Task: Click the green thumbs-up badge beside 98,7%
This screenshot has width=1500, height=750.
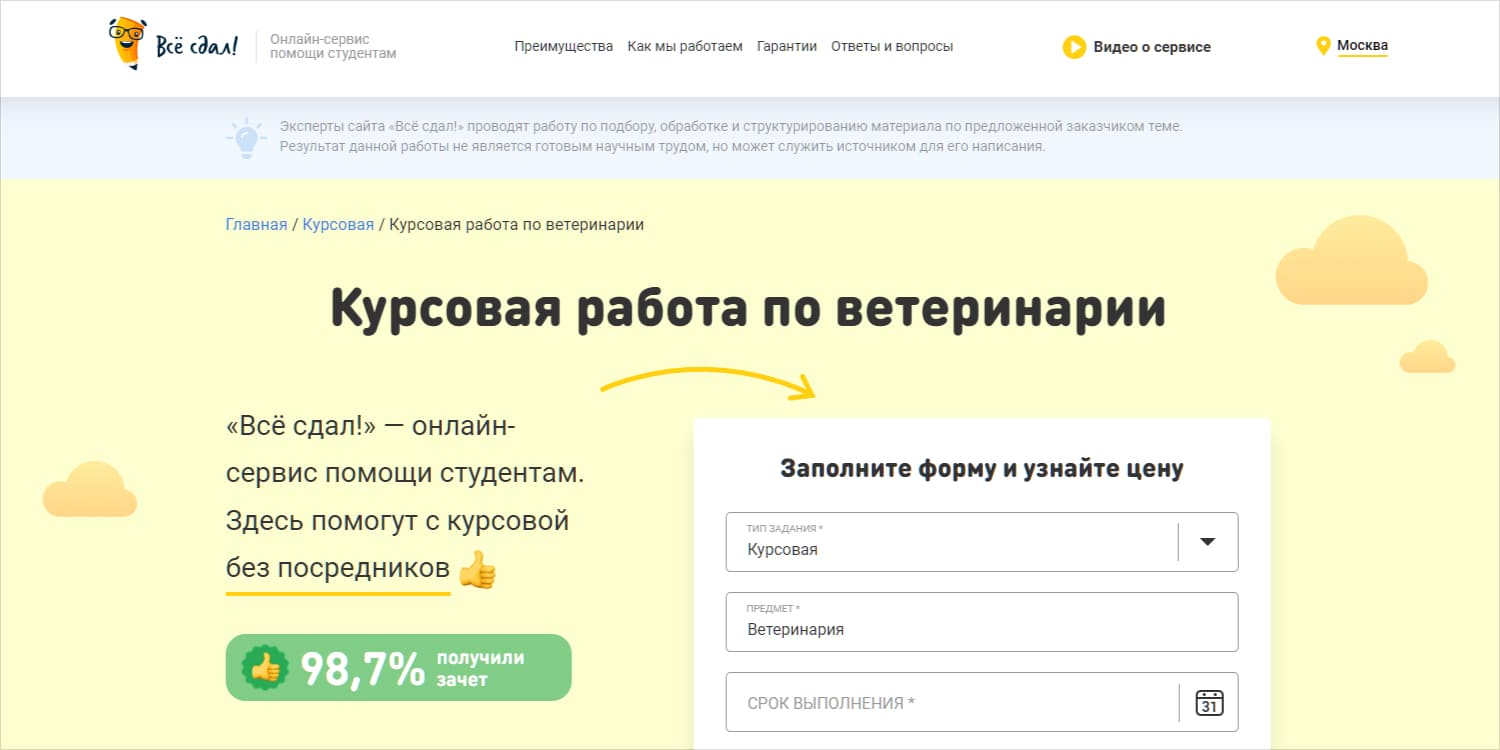Action: [x=265, y=668]
